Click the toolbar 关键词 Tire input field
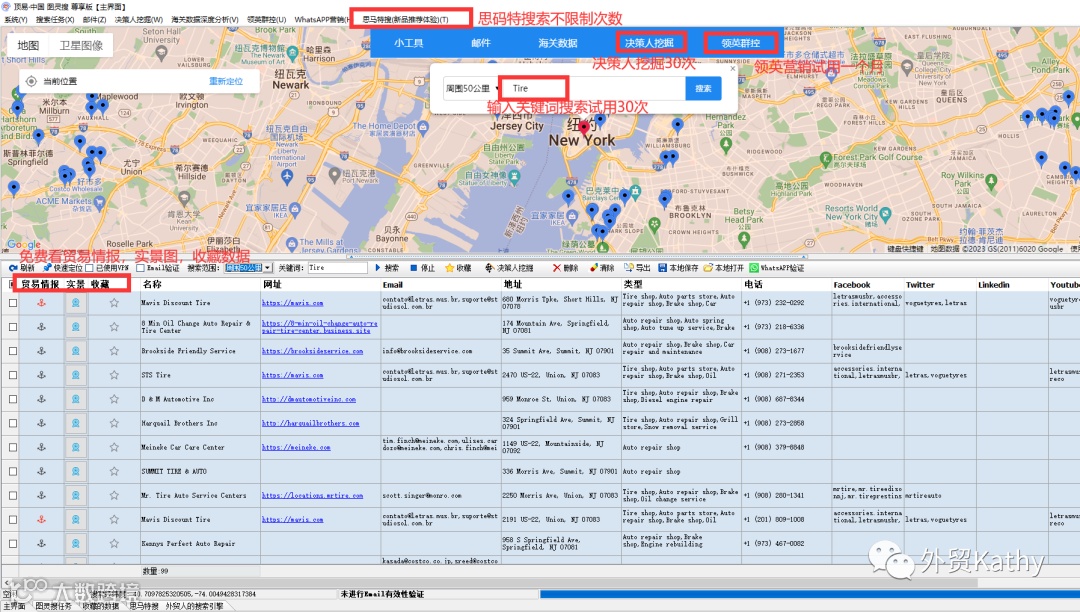Screen dimensions: 1080x612 click(x=337, y=268)
